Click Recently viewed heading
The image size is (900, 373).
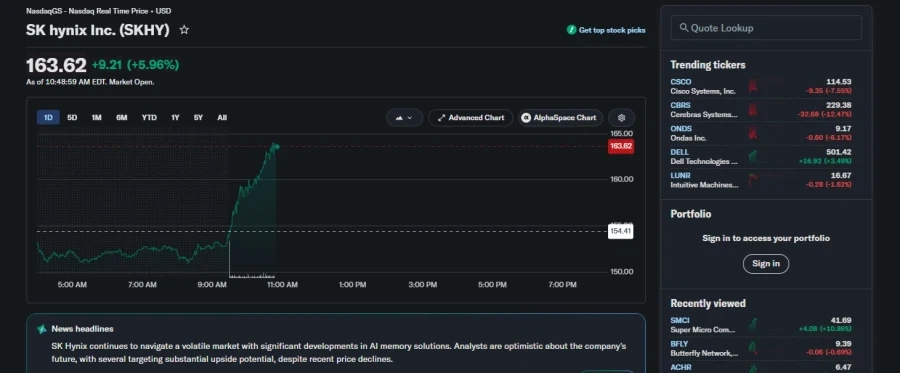(708, 304)
